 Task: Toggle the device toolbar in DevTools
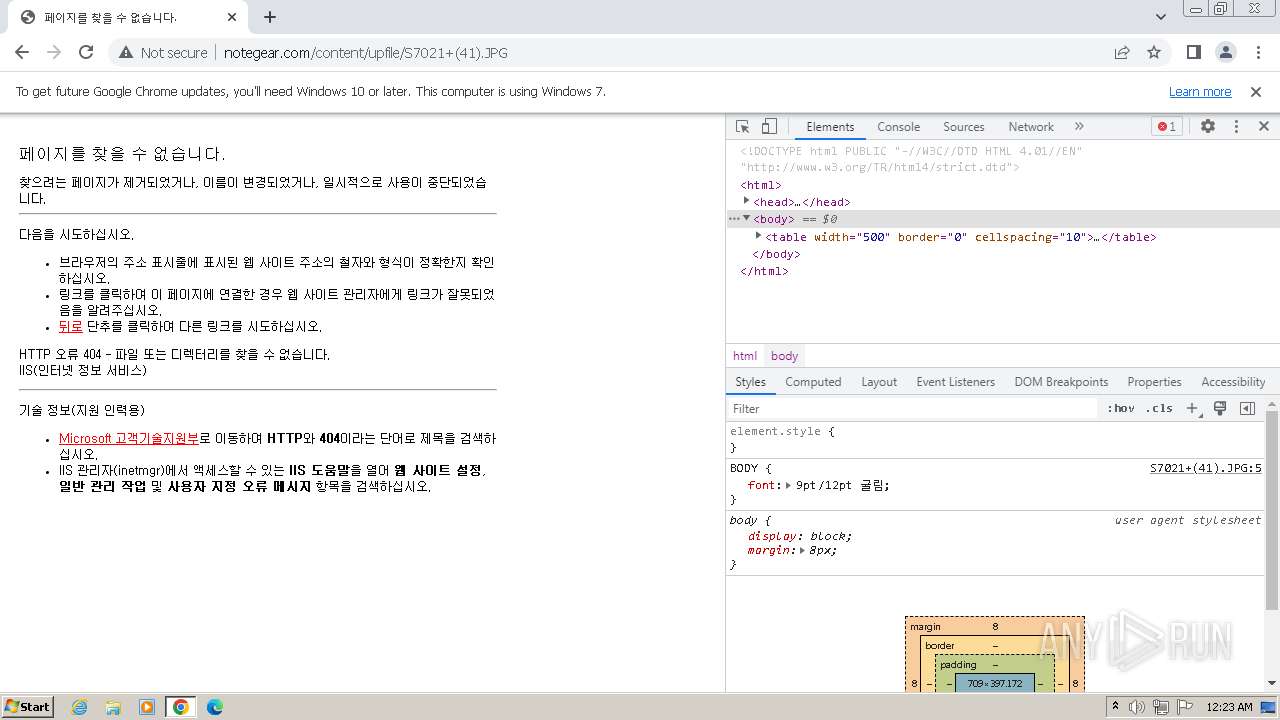pos(769,127)
